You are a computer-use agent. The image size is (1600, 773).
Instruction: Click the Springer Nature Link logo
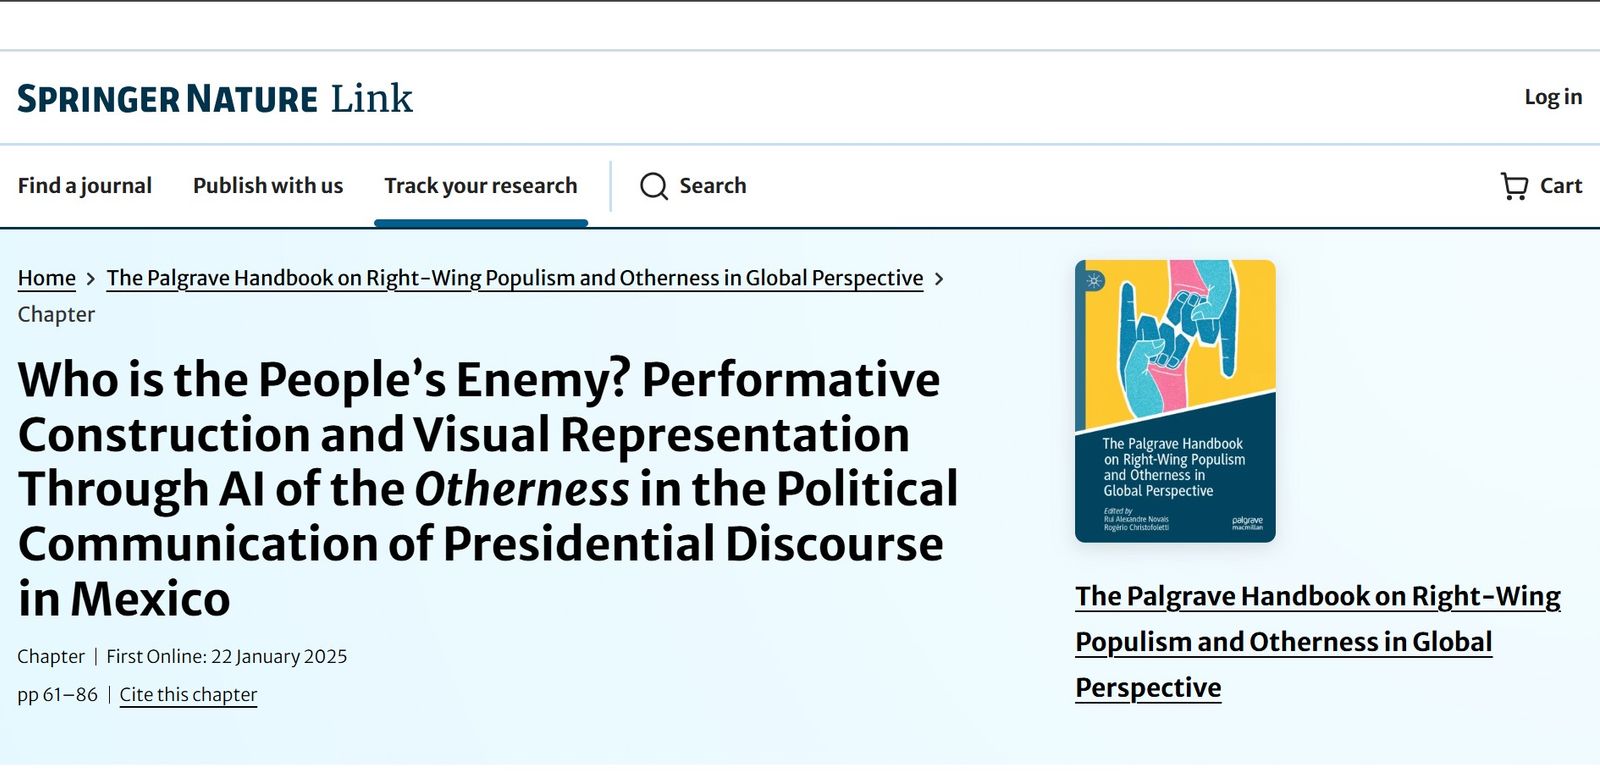point(215,98)
